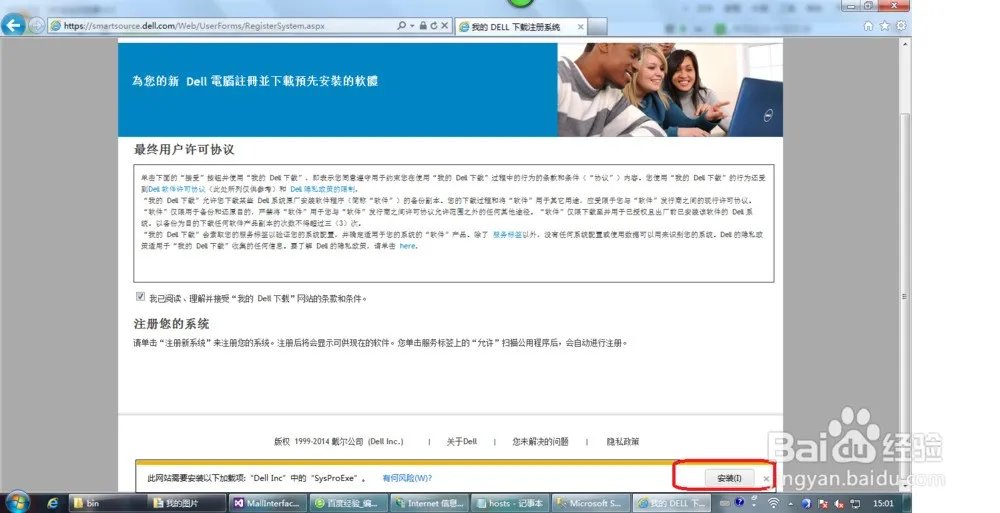Click the 版权 1999-2014 戴尔公司 footer text

[x=338, y=442]
